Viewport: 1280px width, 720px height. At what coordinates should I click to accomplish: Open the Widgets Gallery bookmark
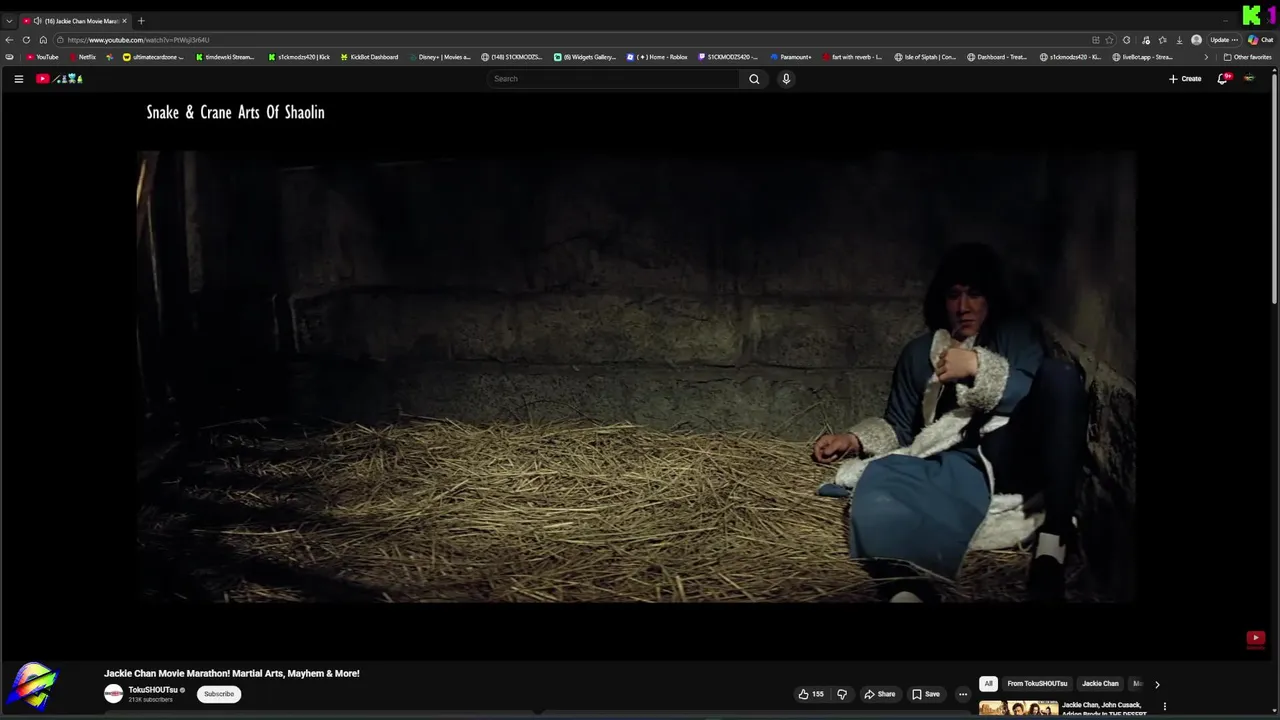(585, 57)
